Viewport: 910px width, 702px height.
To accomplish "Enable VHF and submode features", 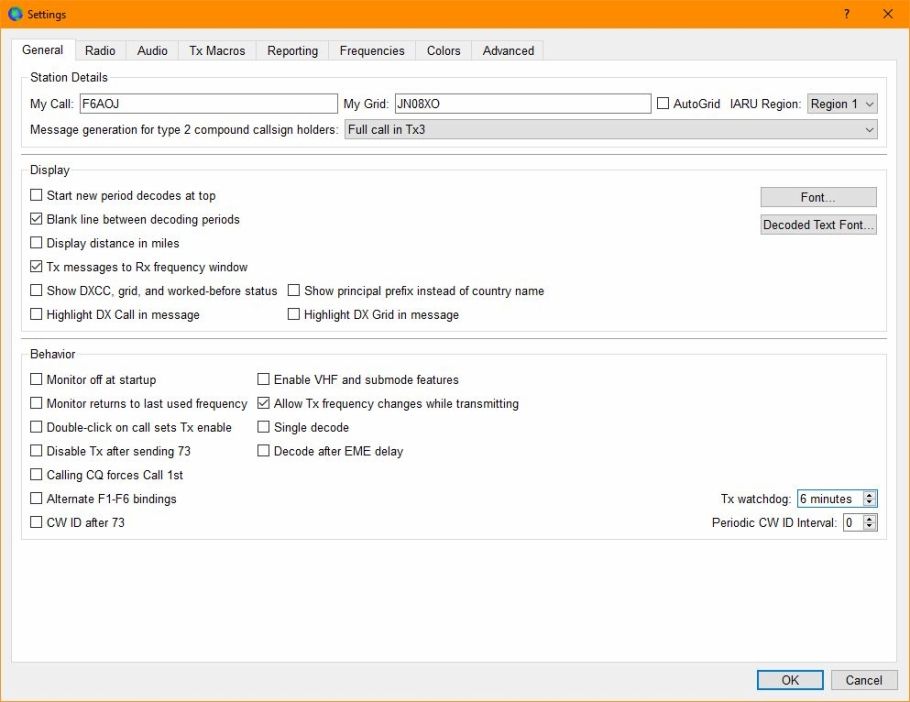I will point(264,380).
